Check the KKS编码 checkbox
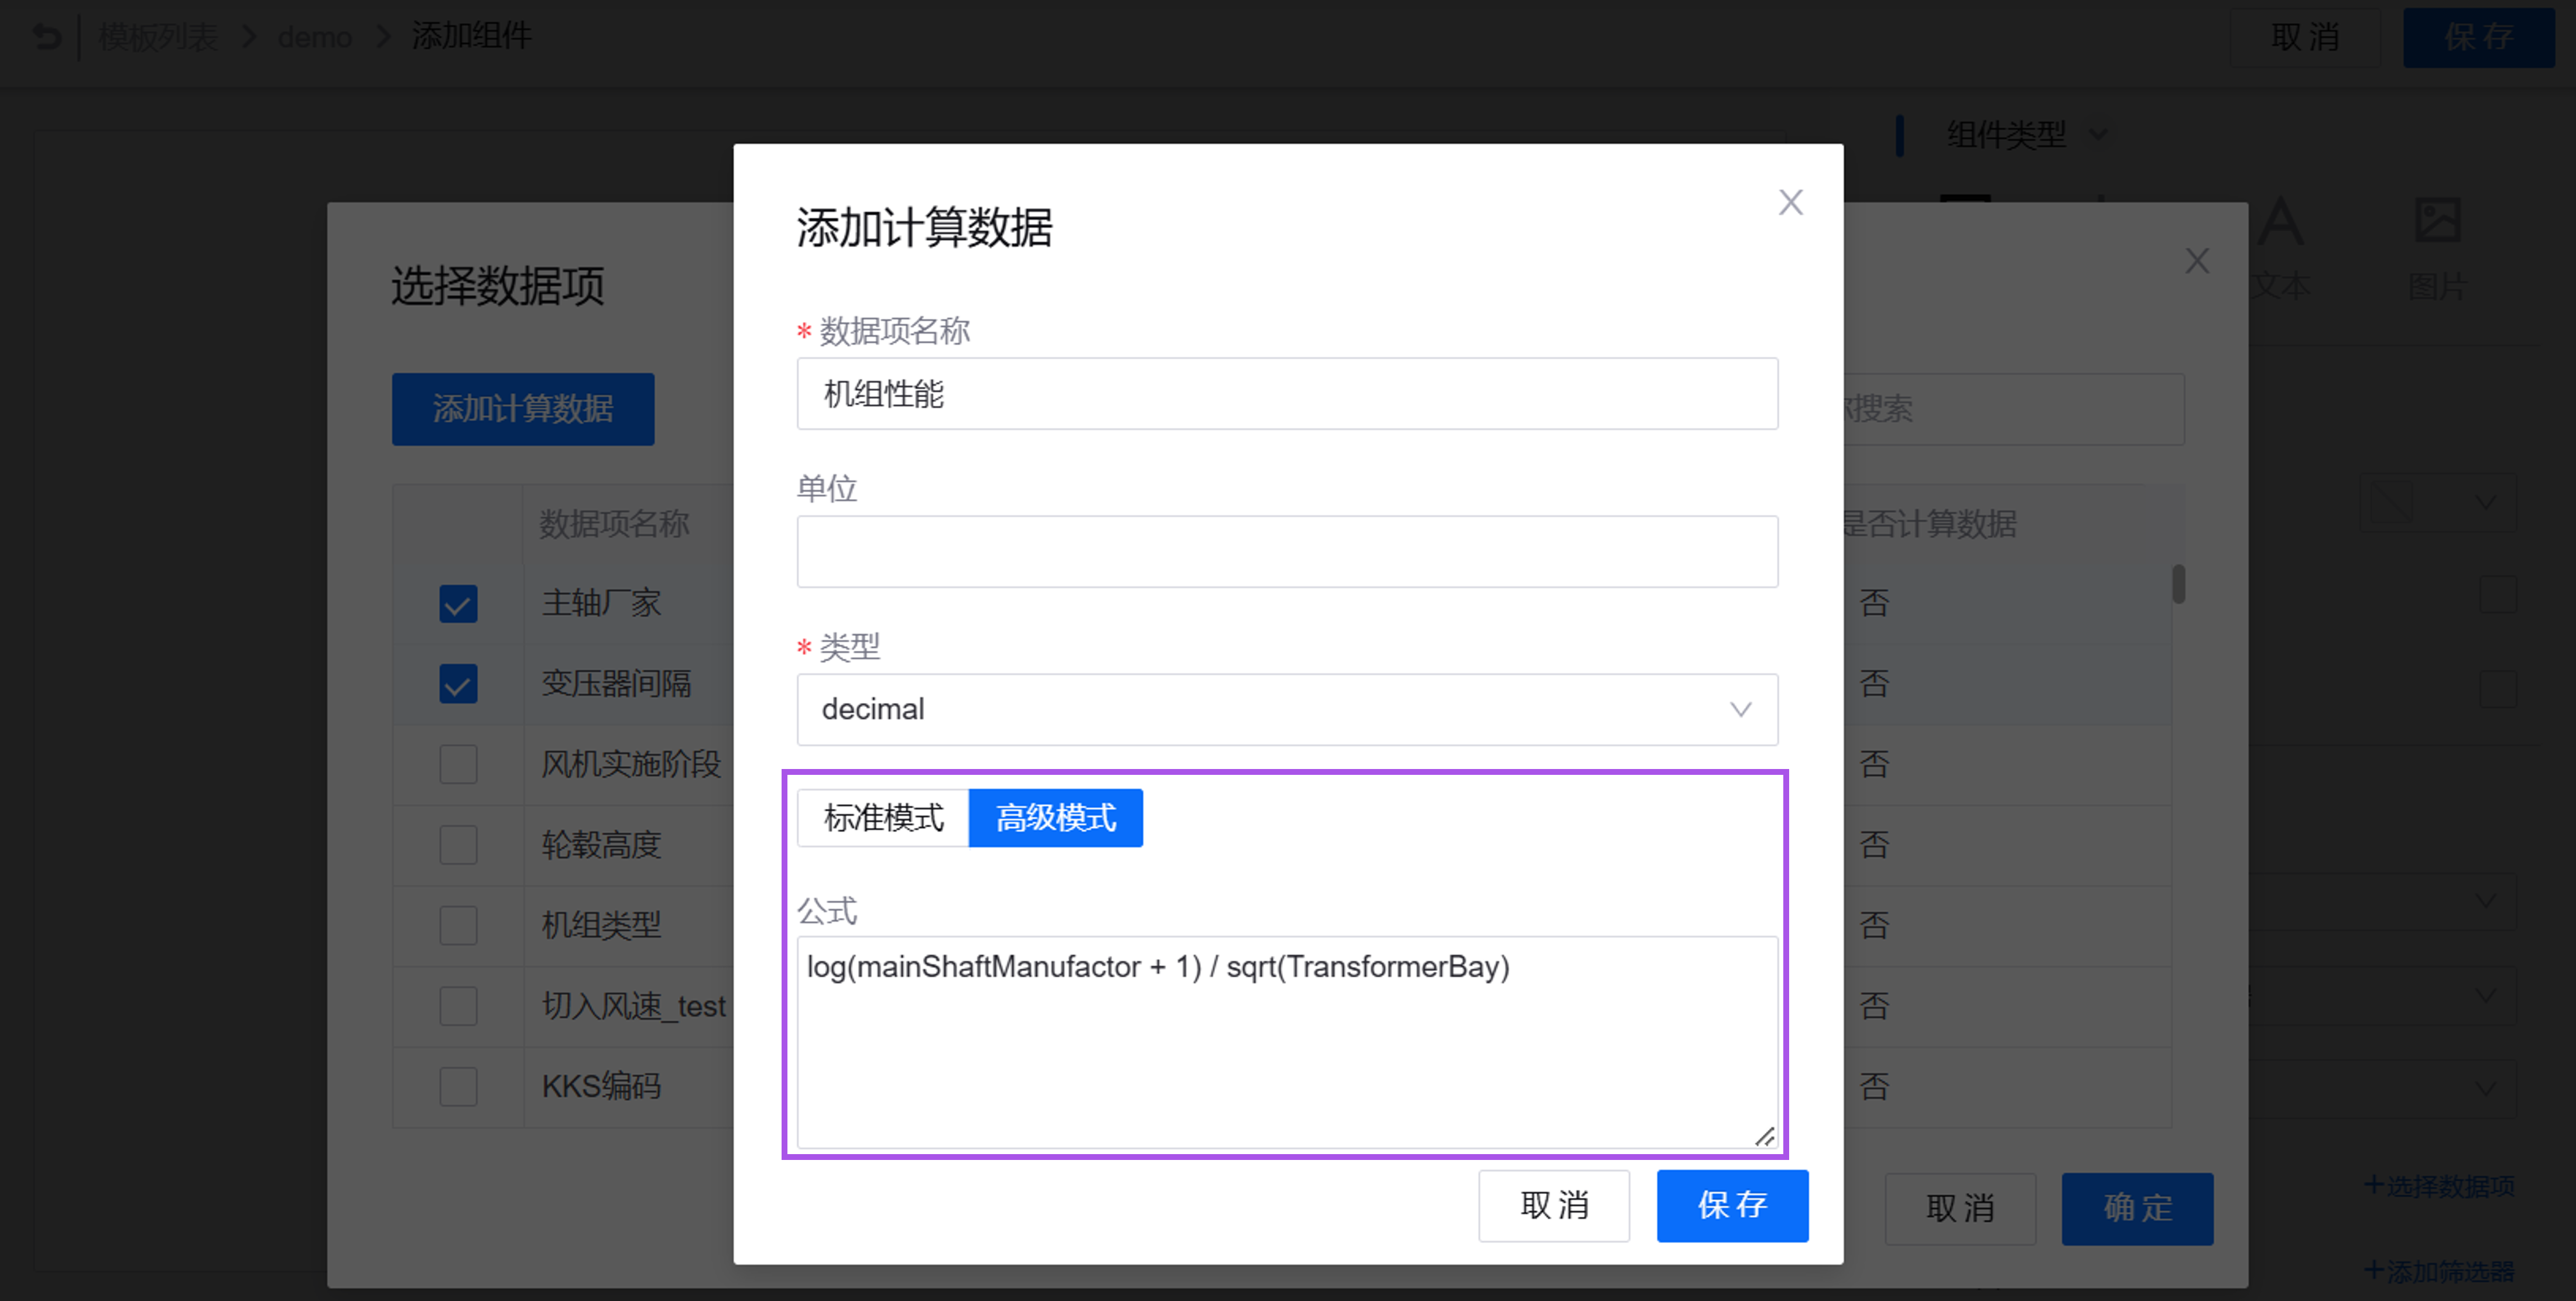2576x1301 pixels. coord(458,1087)
